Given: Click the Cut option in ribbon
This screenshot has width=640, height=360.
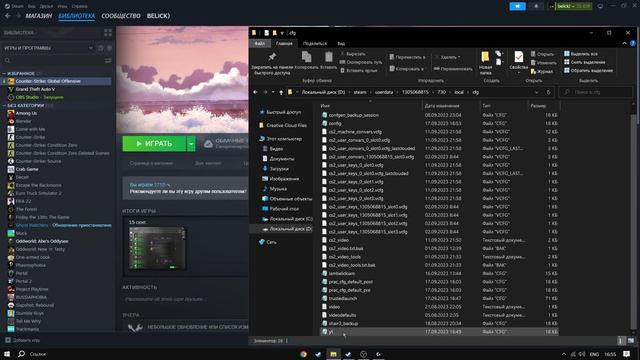Looking at the screenshot, I should 353,53.
